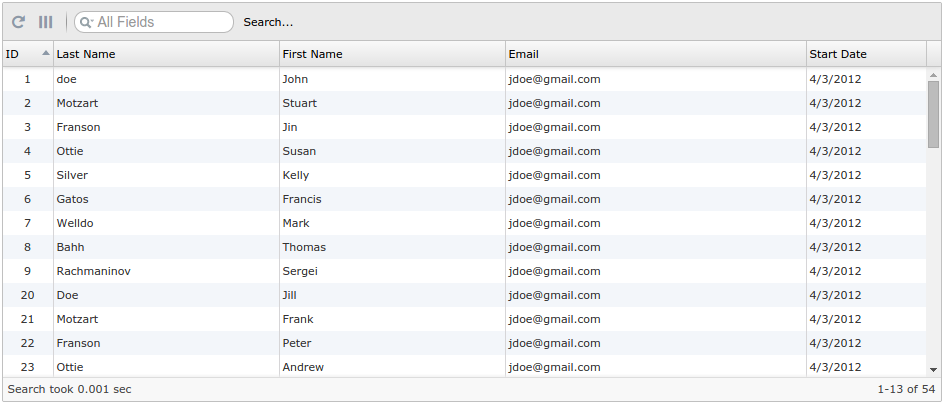943x405 pixels.
Task: Select the Rachmaninov row
Action: point(464,271)
